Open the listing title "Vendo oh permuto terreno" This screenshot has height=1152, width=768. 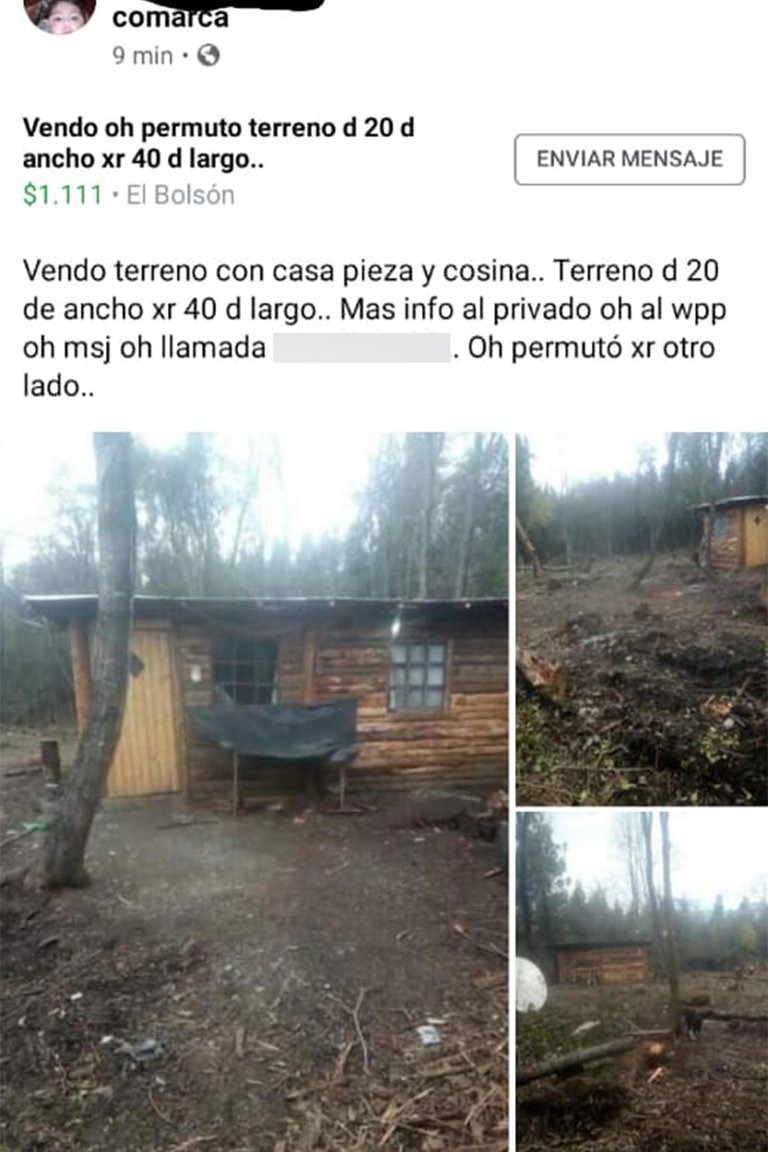218,143
